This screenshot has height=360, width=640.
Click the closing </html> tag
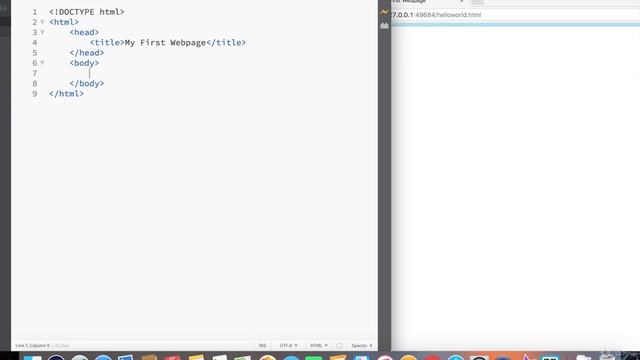(66, 93)
